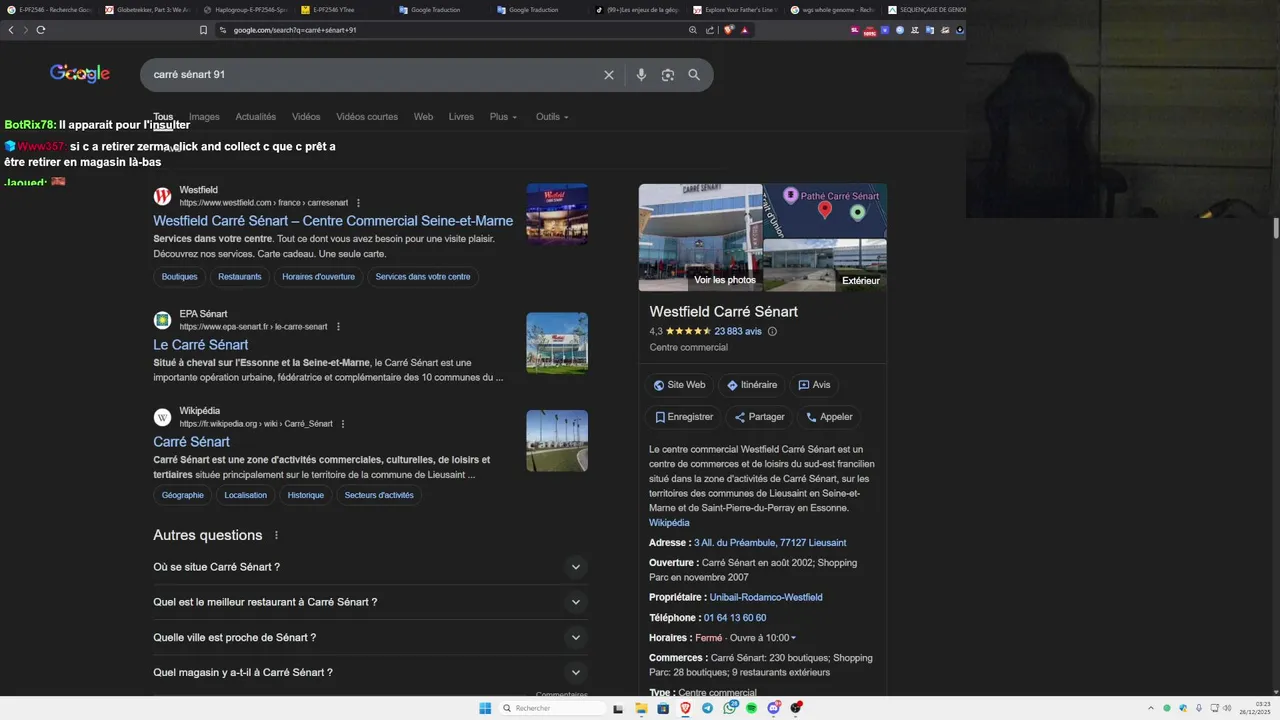This screenshot has width=1280, height=720.
Task: Open the three-dot menu beside Wikipédia result
Action: (x=343, y=424)
